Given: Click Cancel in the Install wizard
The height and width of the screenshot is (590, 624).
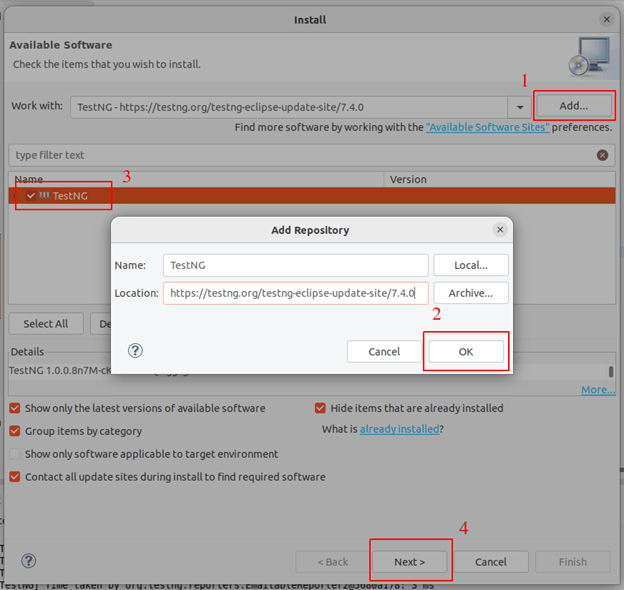Looking at the screenshot, I should (x=491, y=562).
